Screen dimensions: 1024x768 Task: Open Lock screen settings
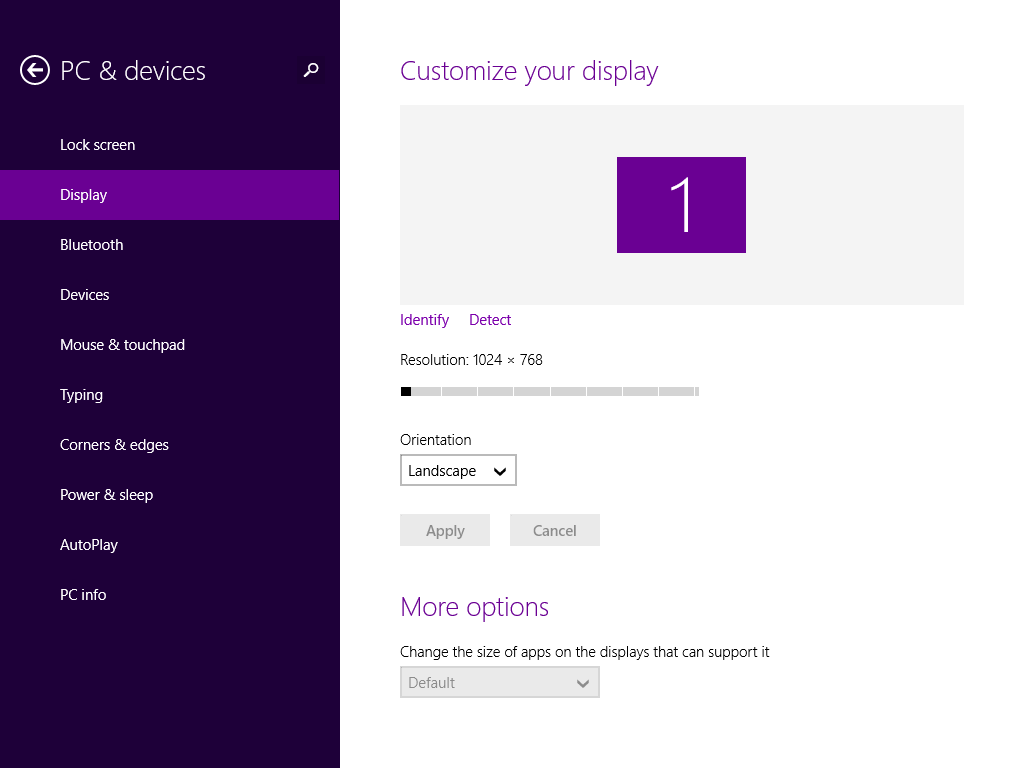tap(170, 145)
